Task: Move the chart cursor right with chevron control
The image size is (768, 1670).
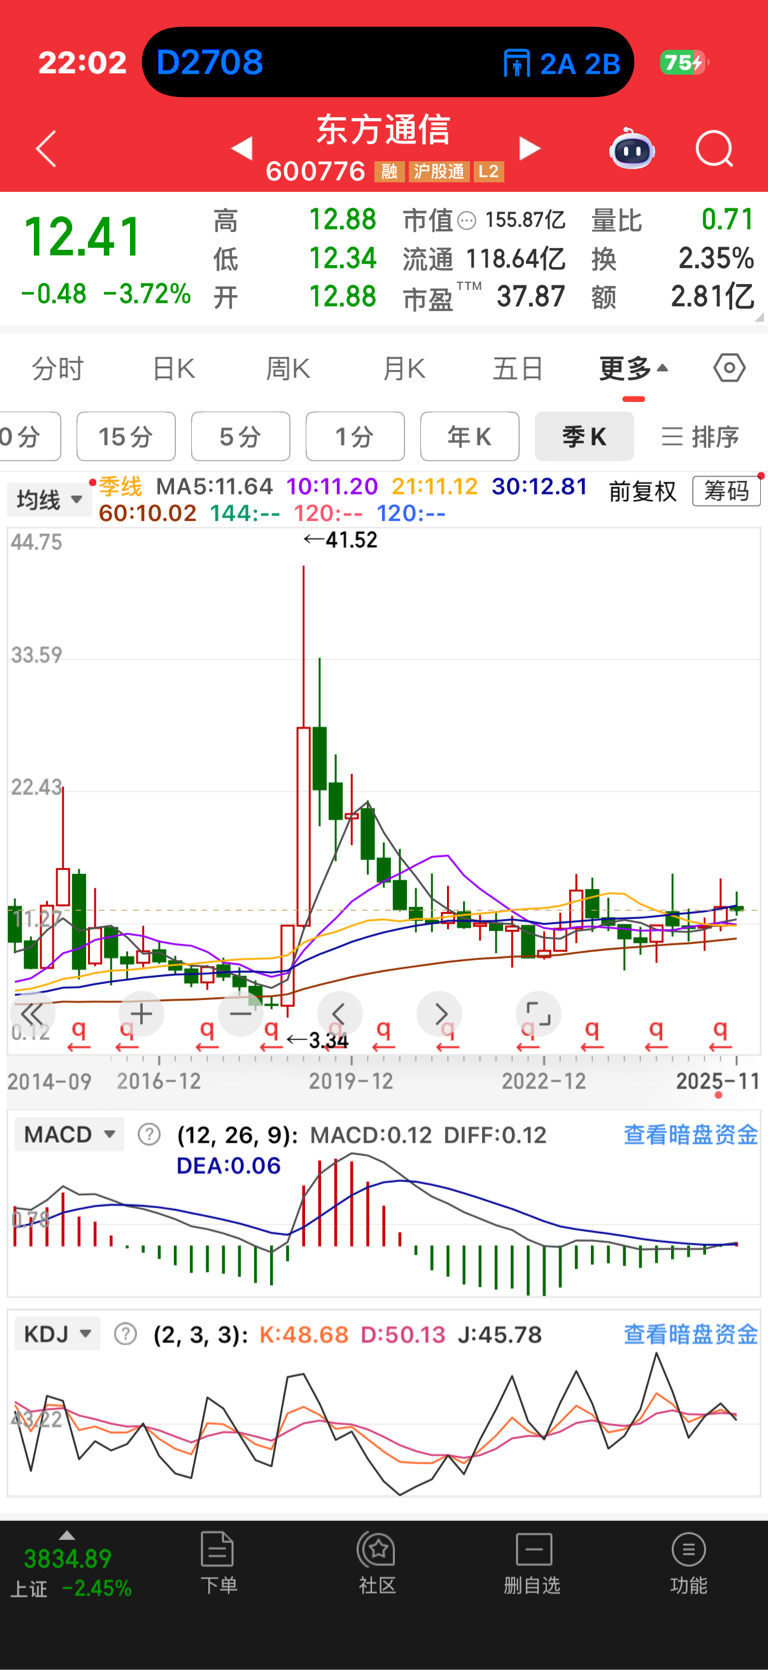Action: click(x=440, y=1014)
